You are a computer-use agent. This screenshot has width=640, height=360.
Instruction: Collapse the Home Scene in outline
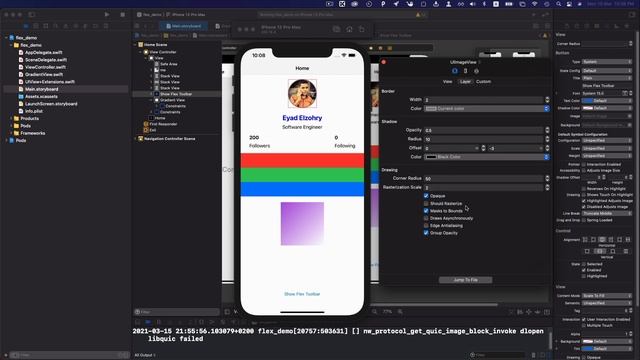(x=136, y=44)
